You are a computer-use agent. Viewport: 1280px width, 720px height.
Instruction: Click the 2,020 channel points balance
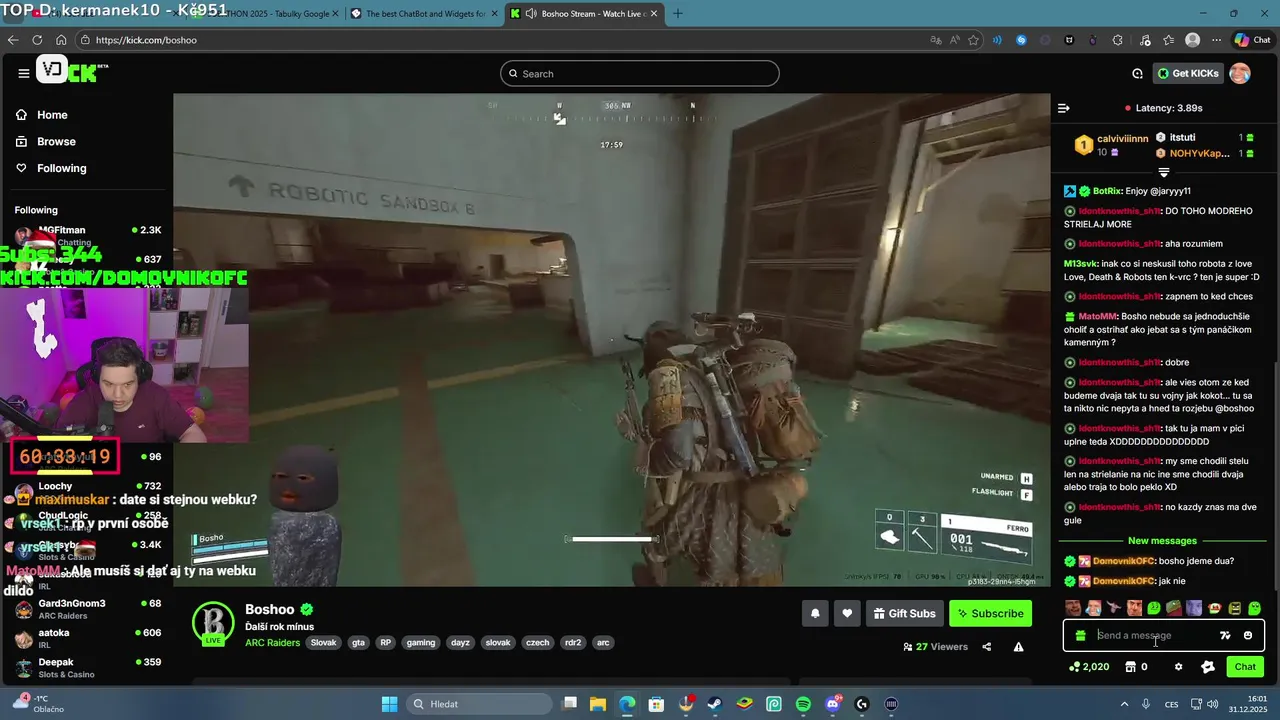pyautogui.click(x=1089, y=667)
